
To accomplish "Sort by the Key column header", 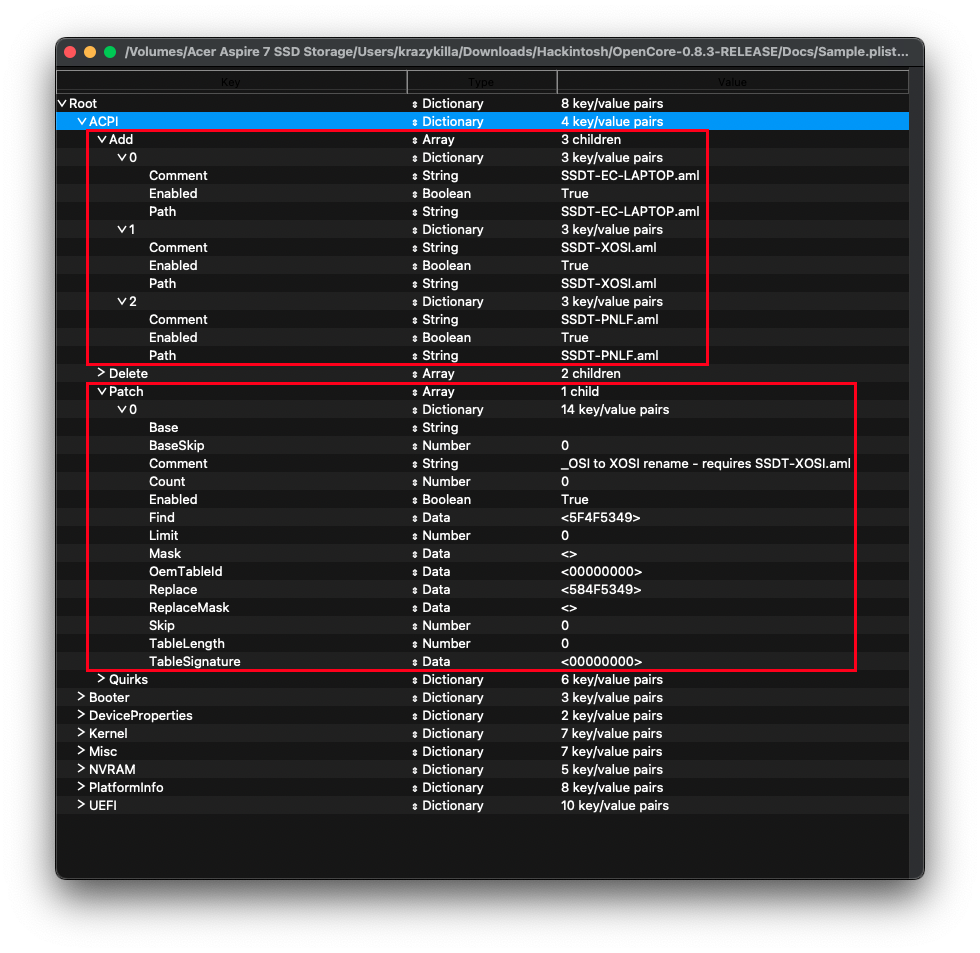I will [x=231, y=82].
